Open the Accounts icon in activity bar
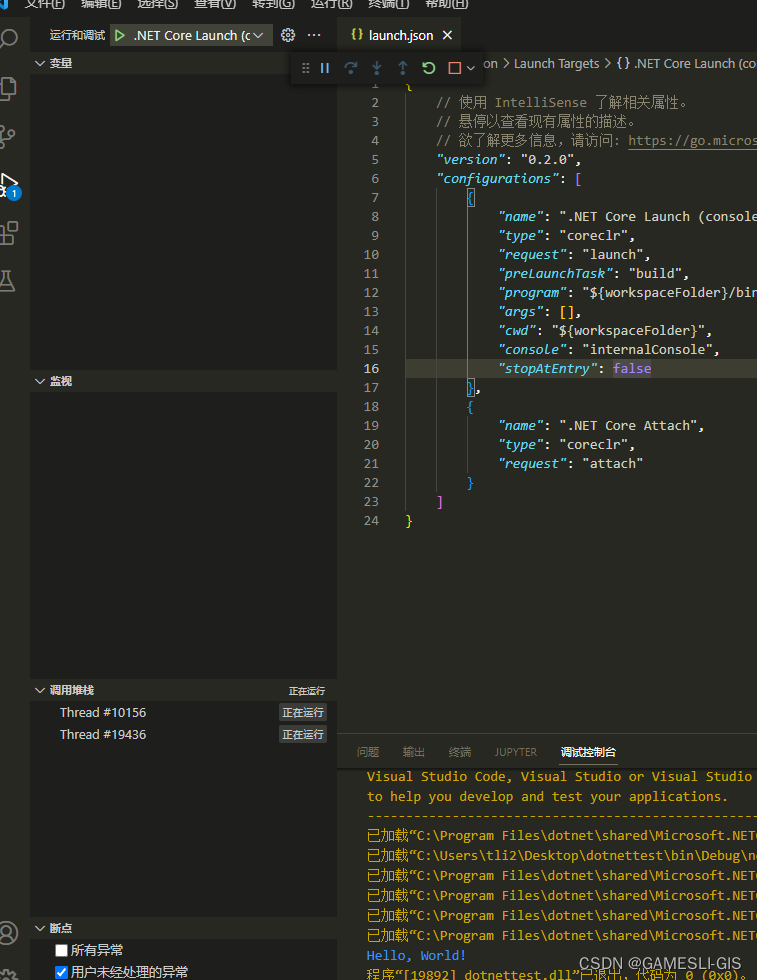The height and width of the screenshot is (980, 757). coord(8,932)
